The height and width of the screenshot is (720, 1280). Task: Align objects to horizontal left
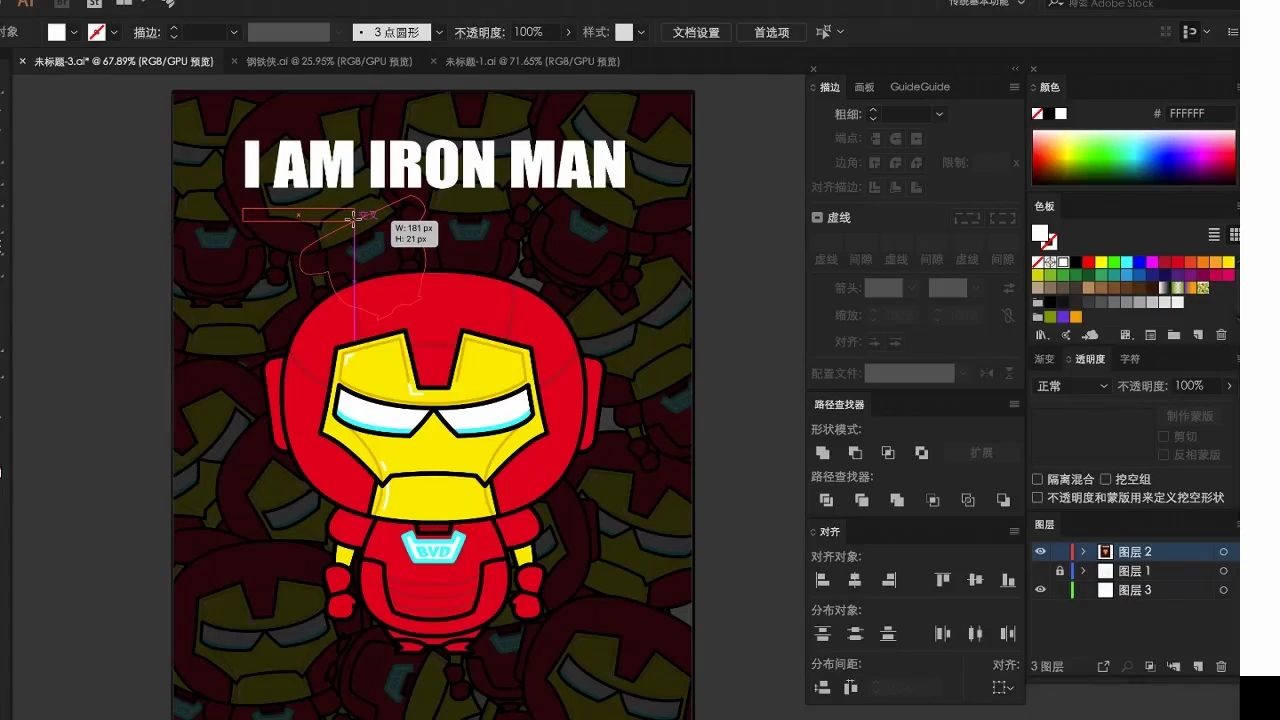click(823, 580)
